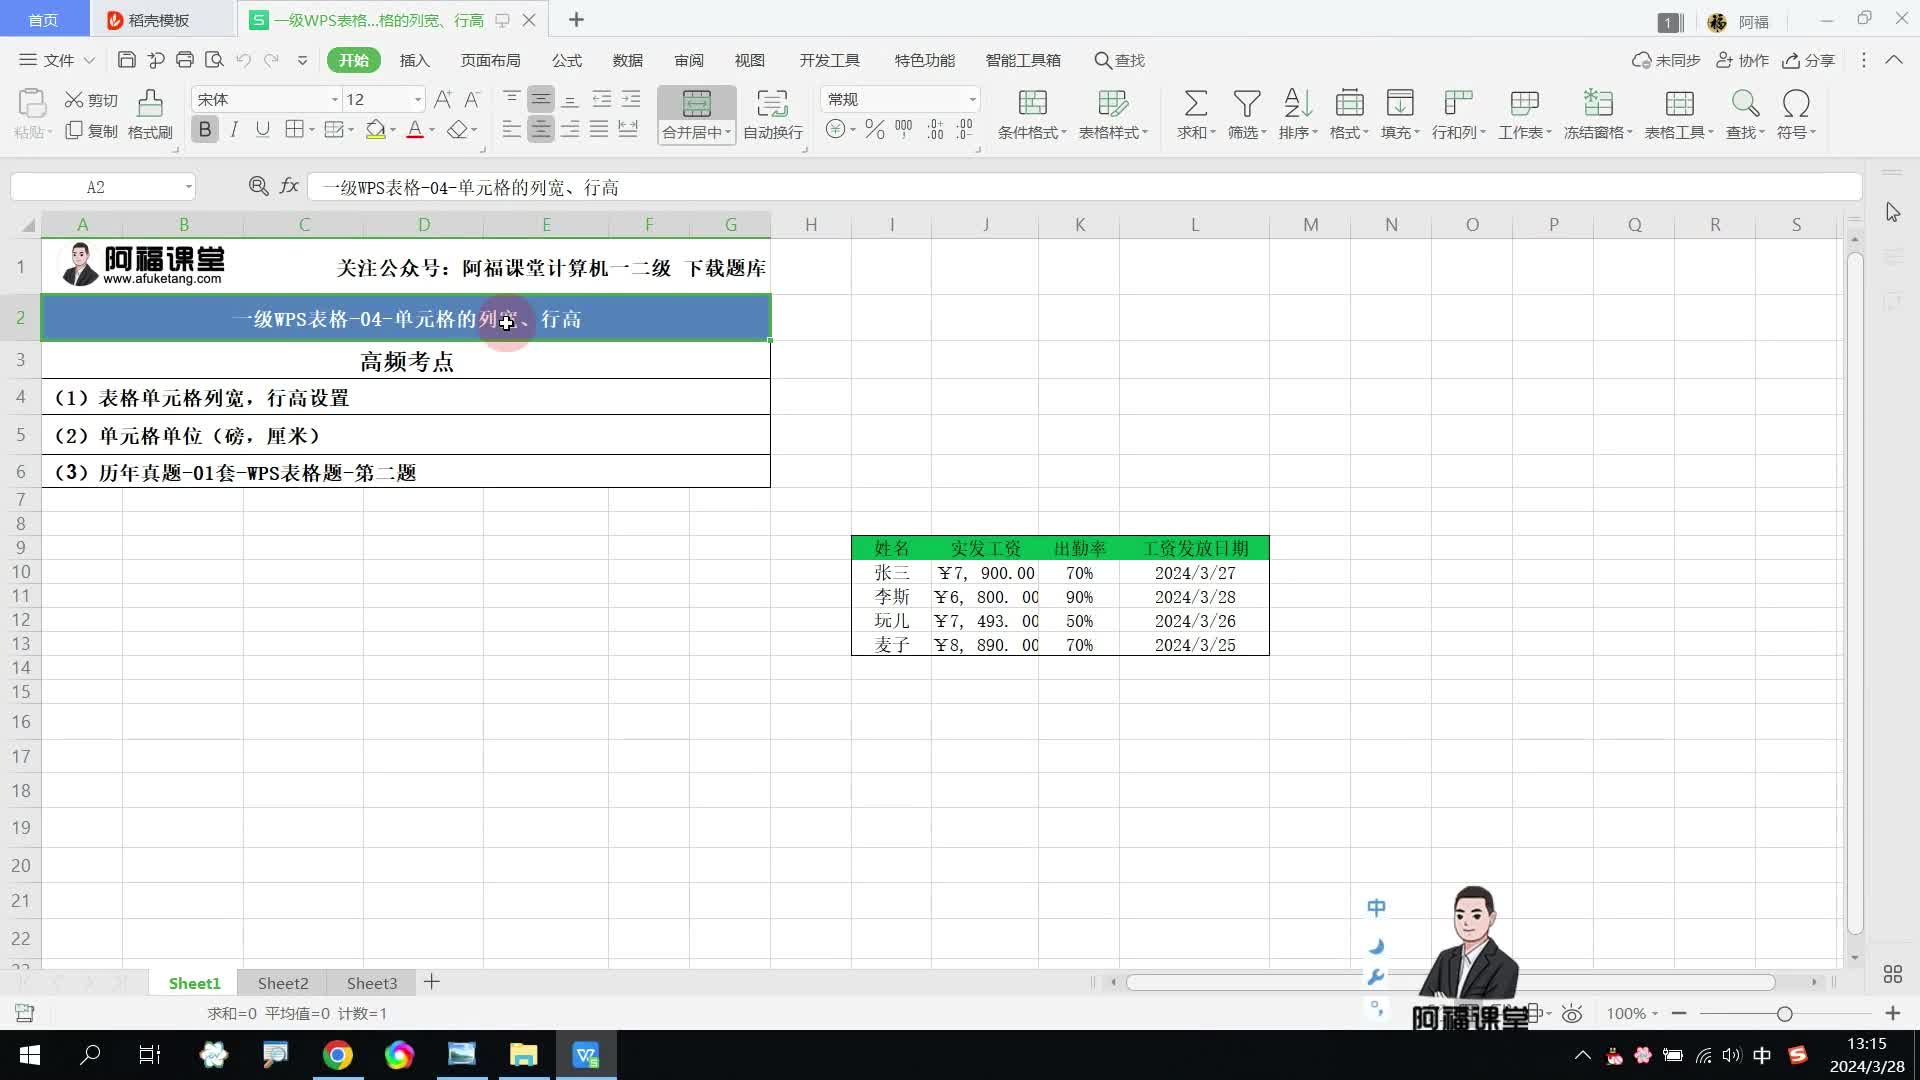Open the File (文件) menu button
The image size is (1920, 1080).
click(x=57, y=61)
